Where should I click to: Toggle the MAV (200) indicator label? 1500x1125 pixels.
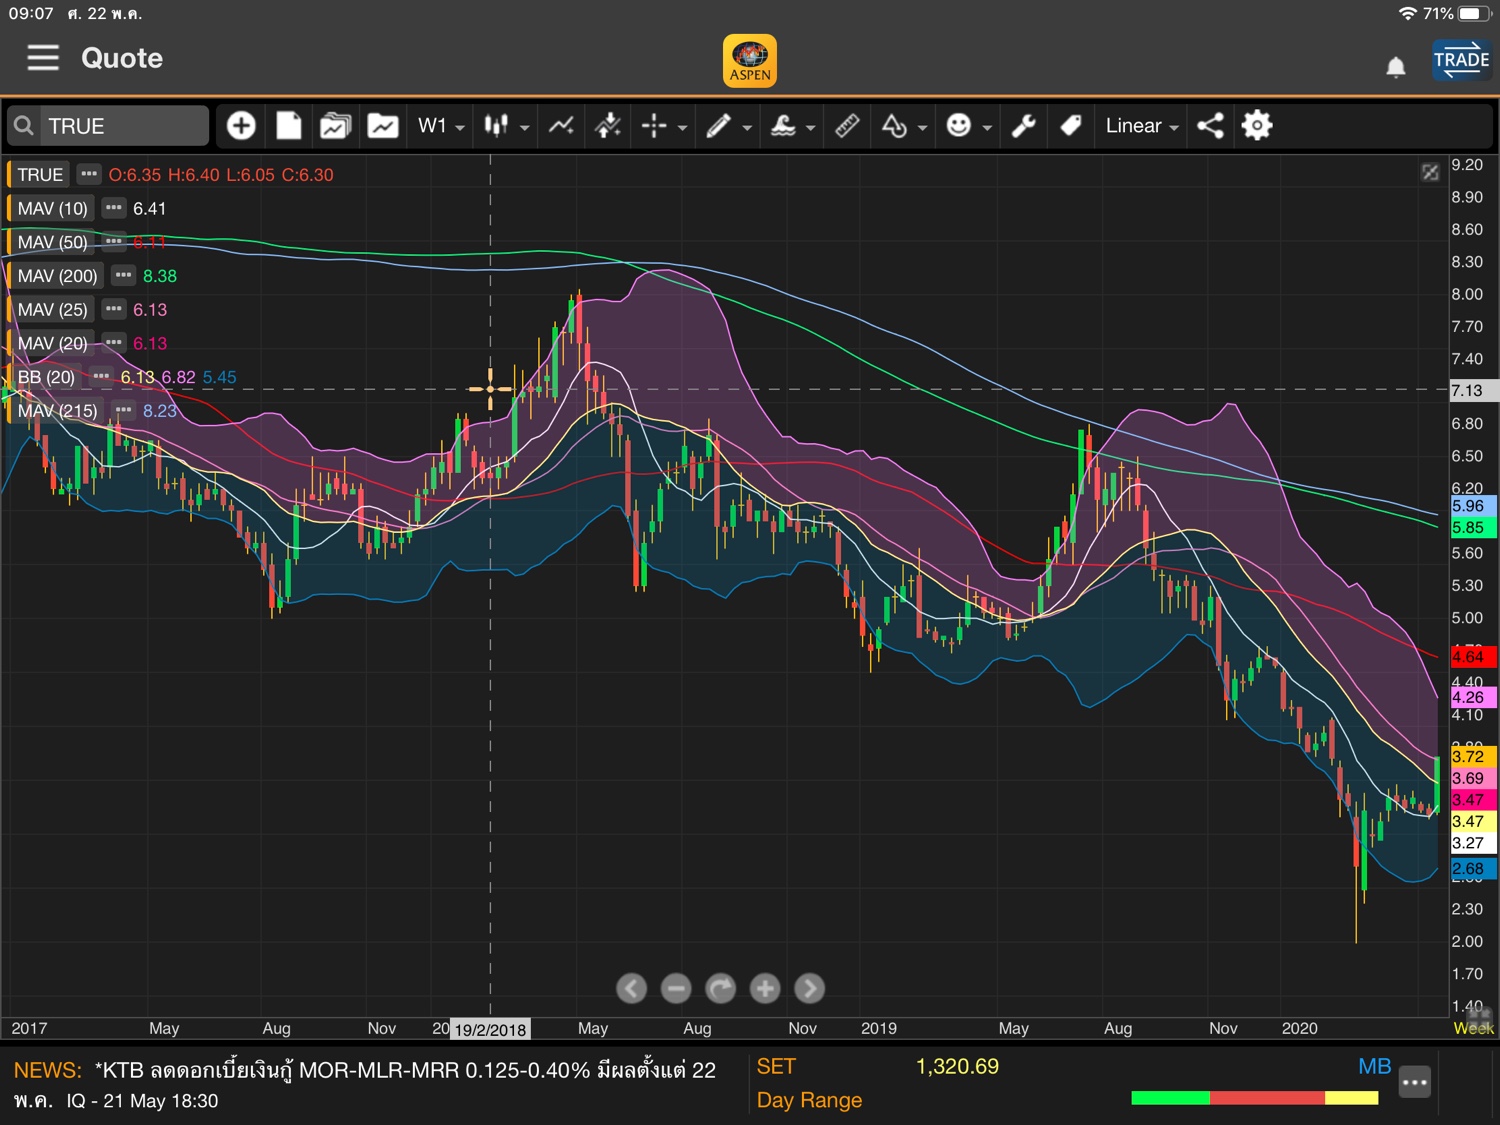point(57,276)
